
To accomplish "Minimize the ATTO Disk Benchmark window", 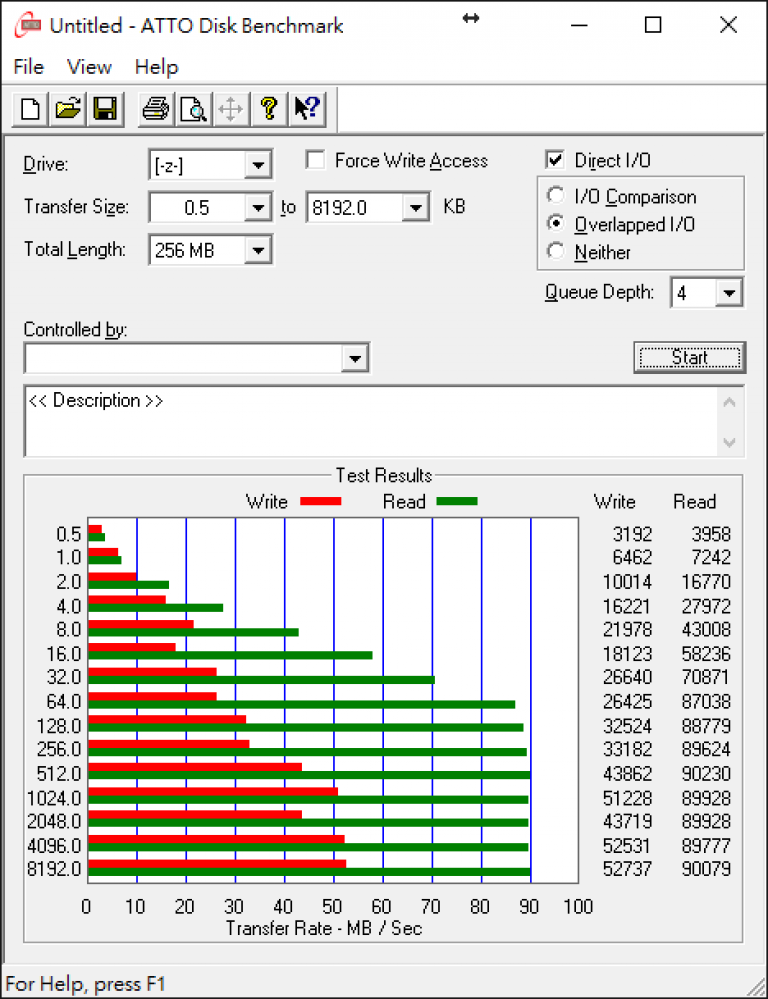I will click(x=579, y=25).
